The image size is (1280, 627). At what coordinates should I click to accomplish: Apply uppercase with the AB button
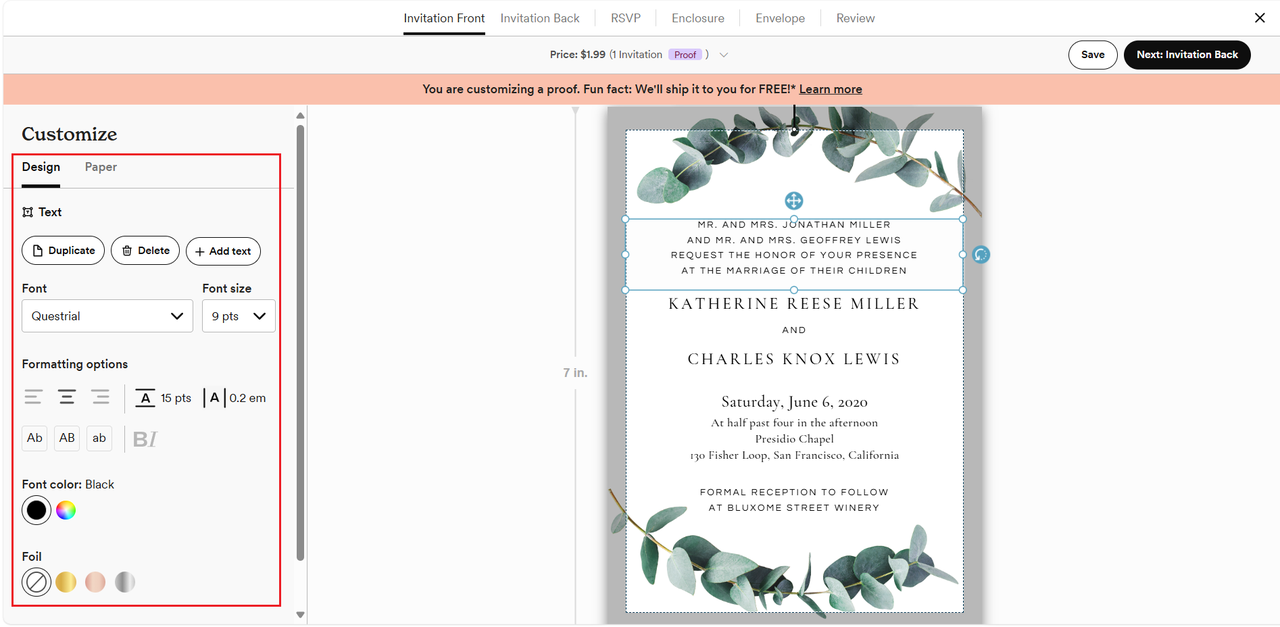(x=67, y=438)
